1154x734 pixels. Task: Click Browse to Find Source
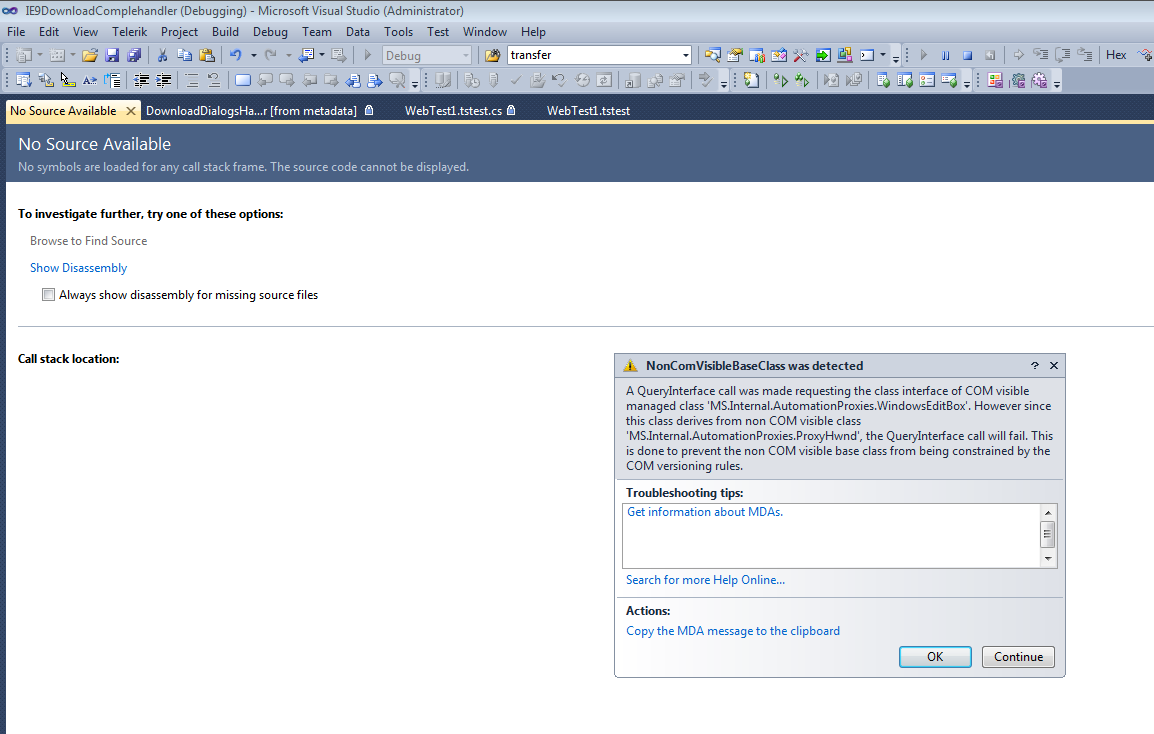tap(88, 241)
